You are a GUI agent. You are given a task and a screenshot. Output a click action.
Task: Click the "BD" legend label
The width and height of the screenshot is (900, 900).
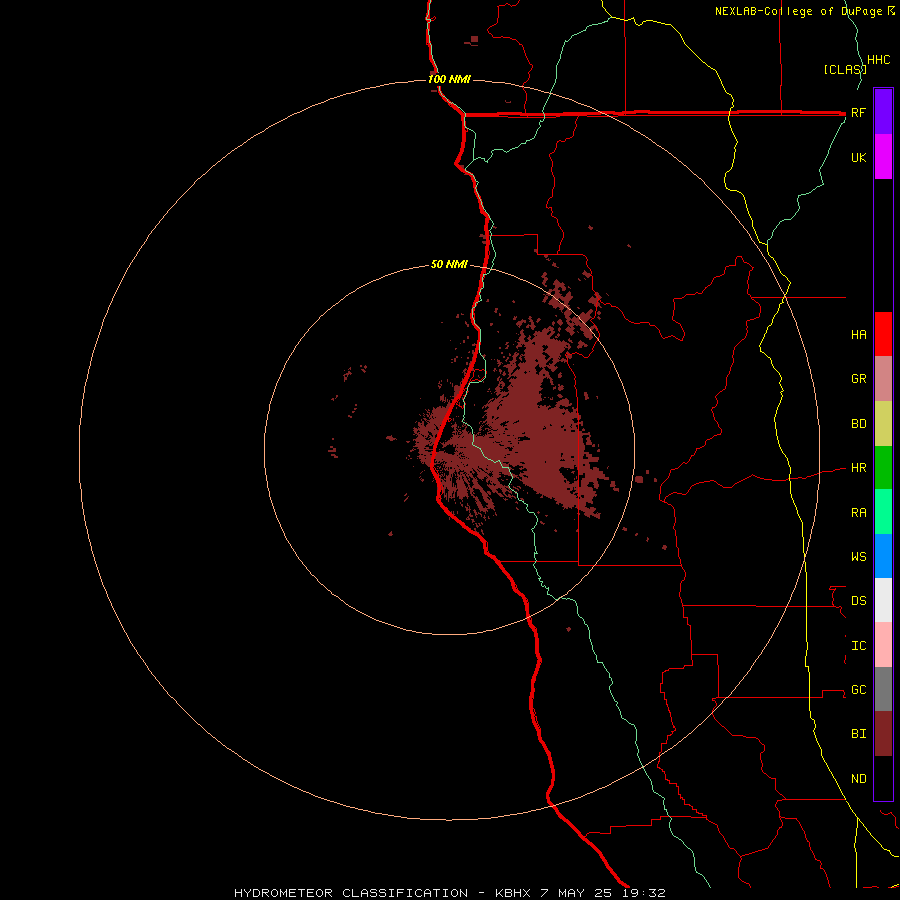point(858,424)
